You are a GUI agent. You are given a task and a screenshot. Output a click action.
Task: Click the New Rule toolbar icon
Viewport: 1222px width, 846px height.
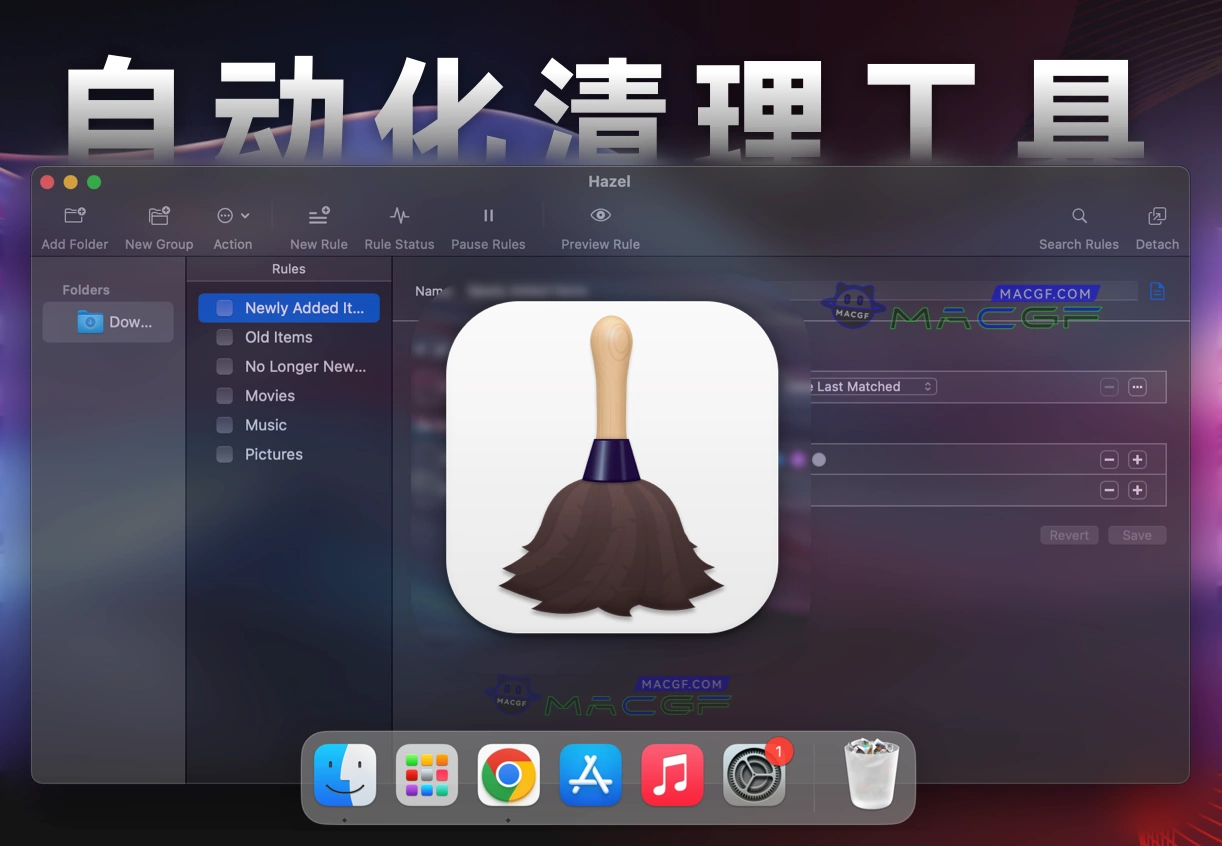coord(319,215)
